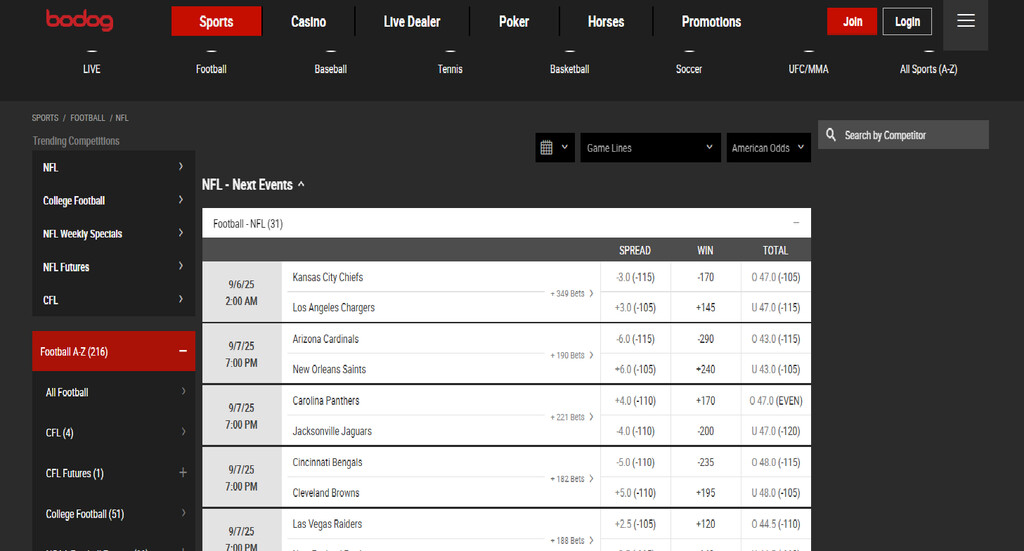The width and height of the screenshot is (1024, 551).
Task: Select Over 47.0 (-105) Chiefs game
Action: pos(776,277)
